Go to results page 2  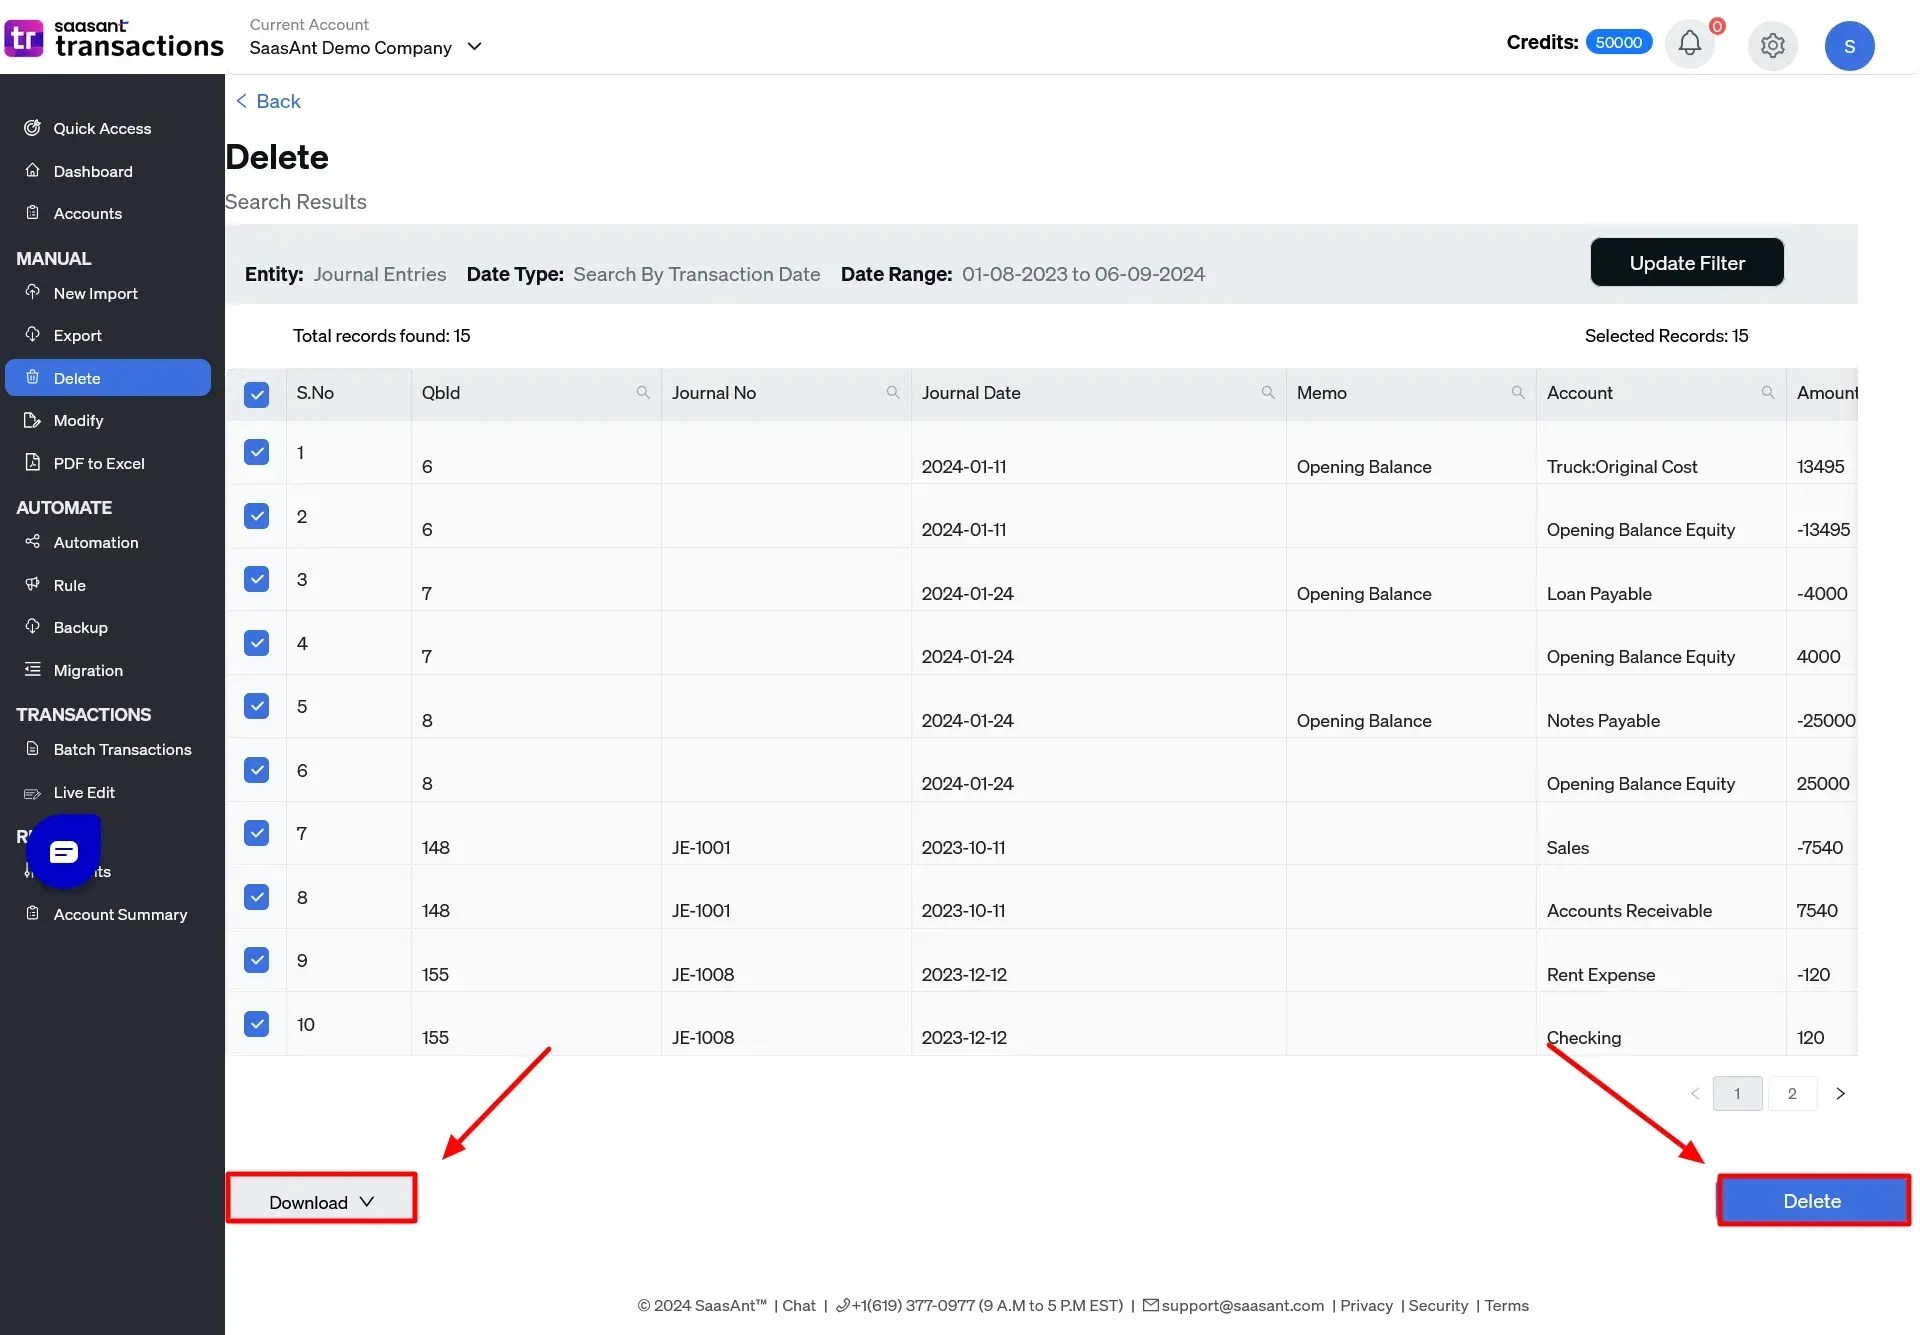(1792, 1093)
